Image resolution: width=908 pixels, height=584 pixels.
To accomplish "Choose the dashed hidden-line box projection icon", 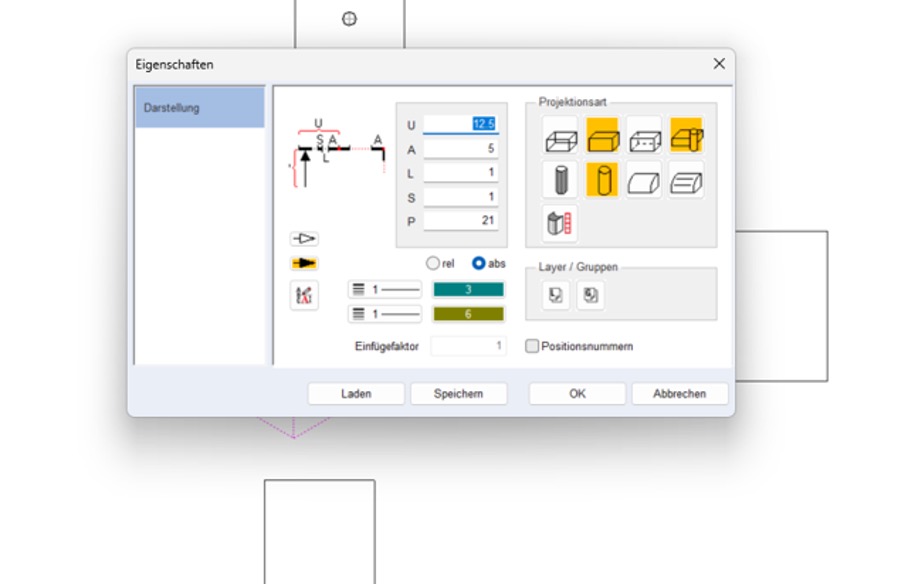I will coord(644,136).
